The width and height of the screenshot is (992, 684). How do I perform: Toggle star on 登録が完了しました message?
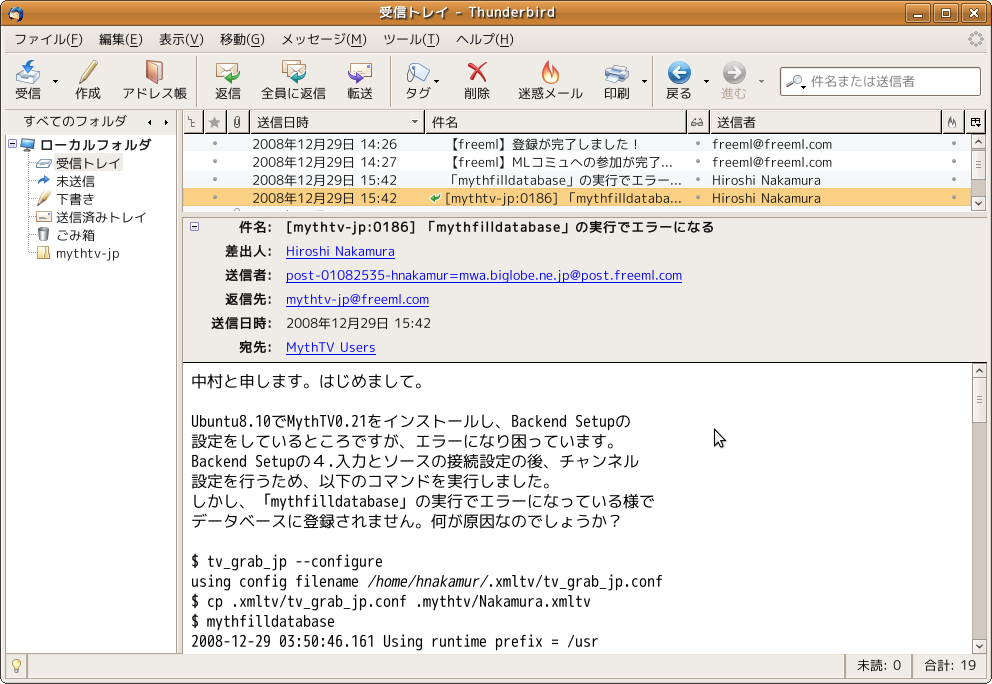[215, 144]
